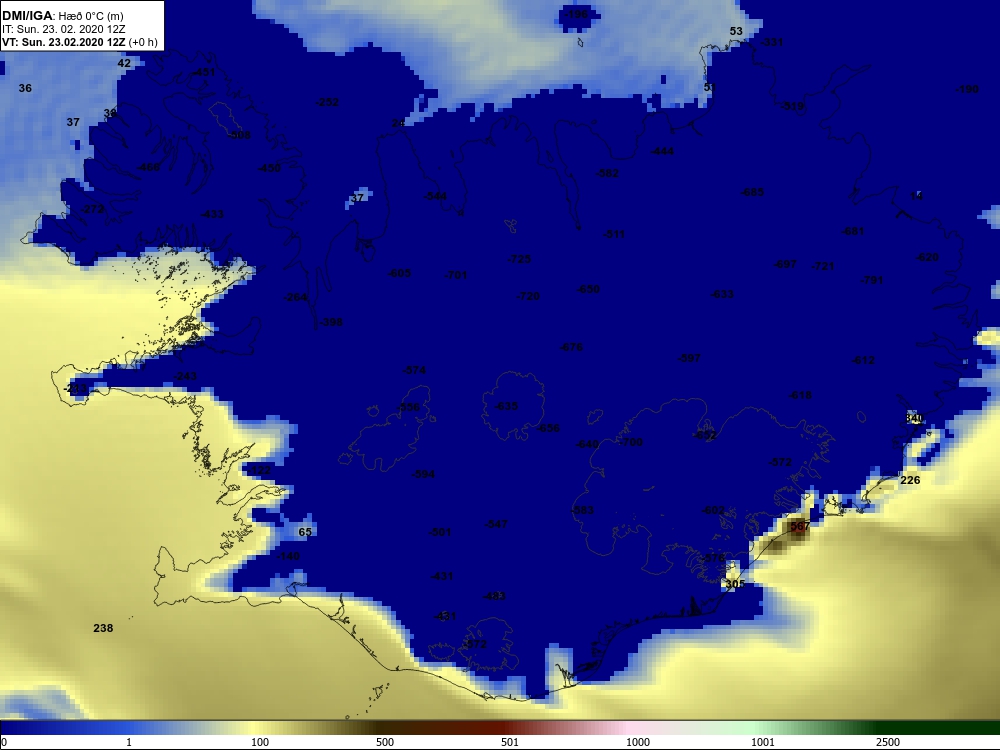Click the 'VT: Sun. 23.02.2020 12Z (+0 h)' line
Viewport: 1000px width, 750px height.
click(x=80, y=42)
